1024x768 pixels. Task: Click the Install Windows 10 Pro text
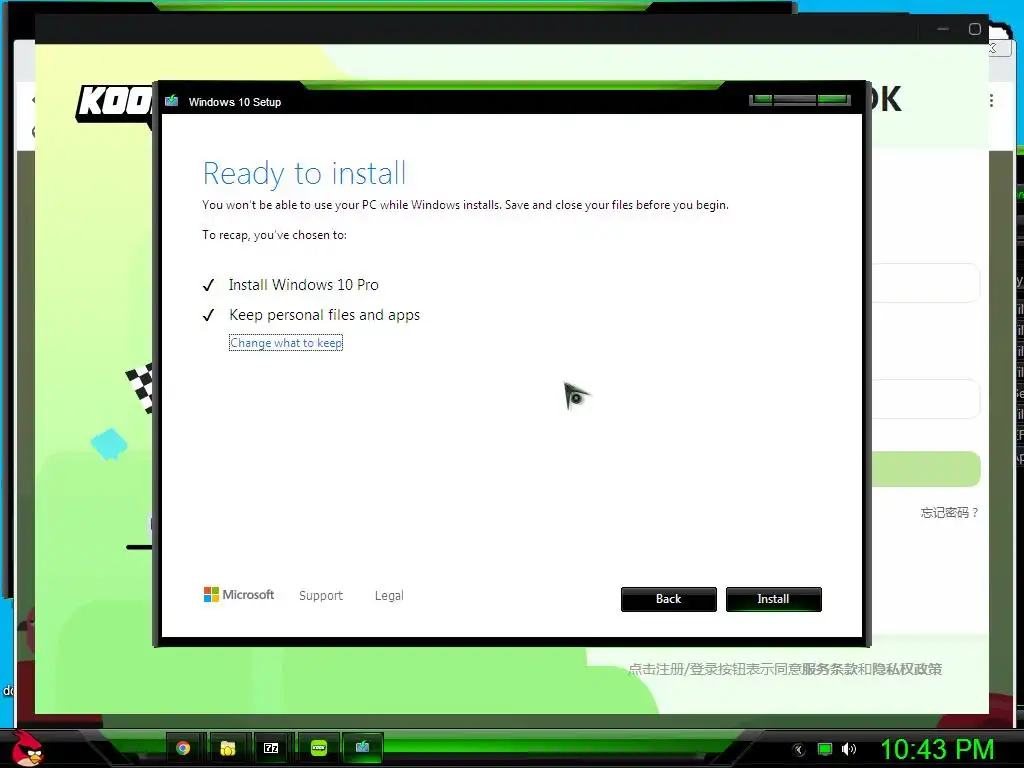304,285
